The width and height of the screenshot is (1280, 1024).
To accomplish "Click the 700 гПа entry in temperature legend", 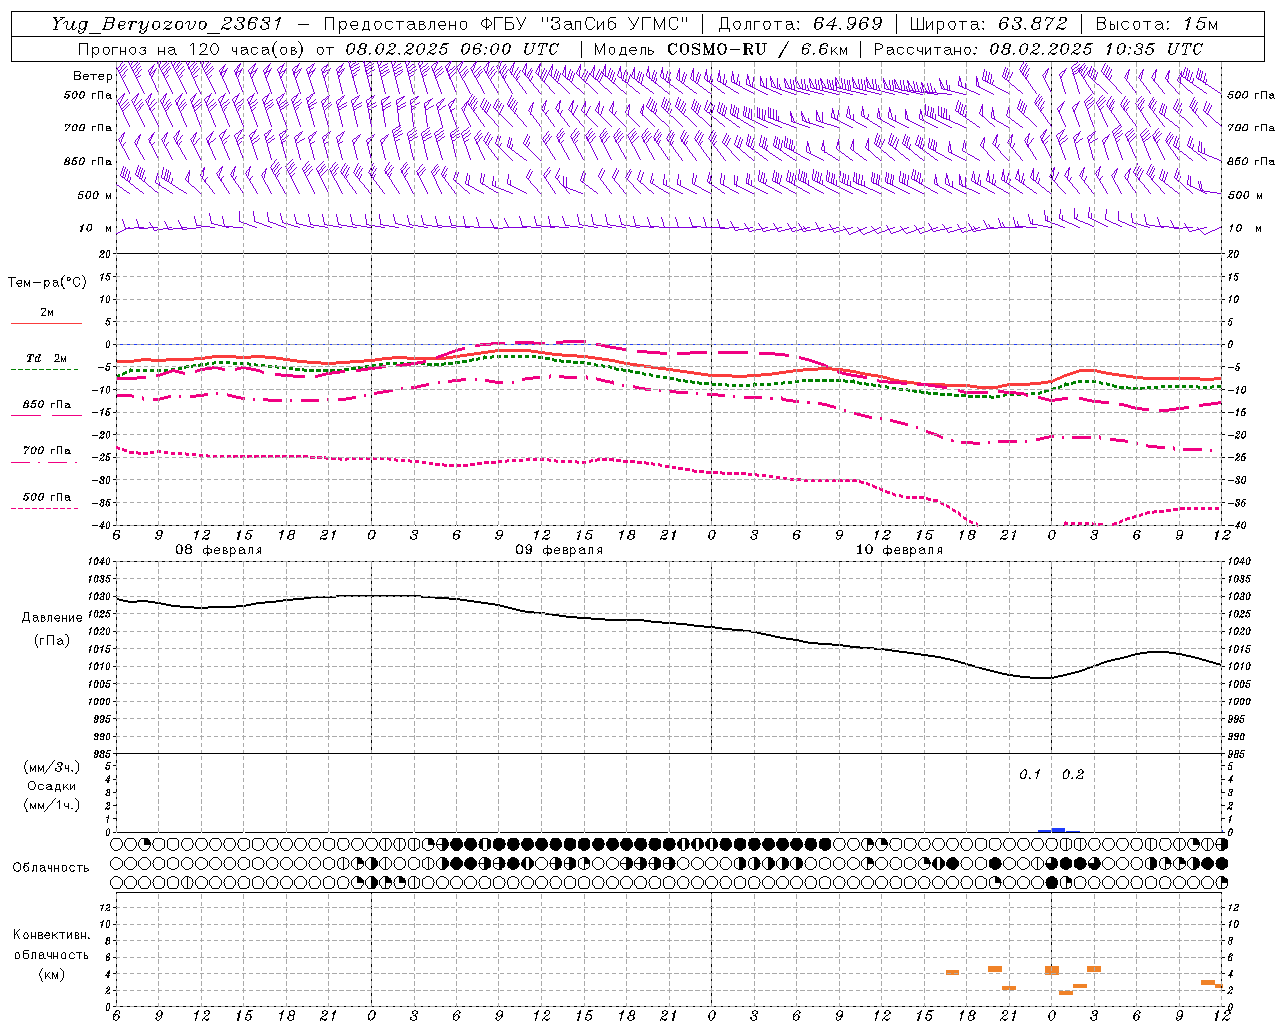I will (x=47, y=451).
